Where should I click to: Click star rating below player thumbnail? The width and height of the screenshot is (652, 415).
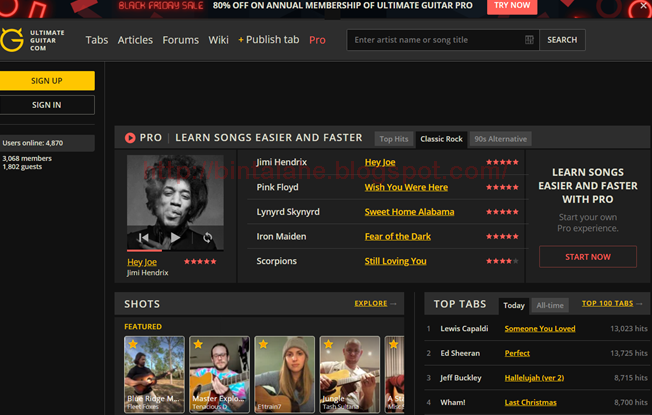[x=200, y=262]
